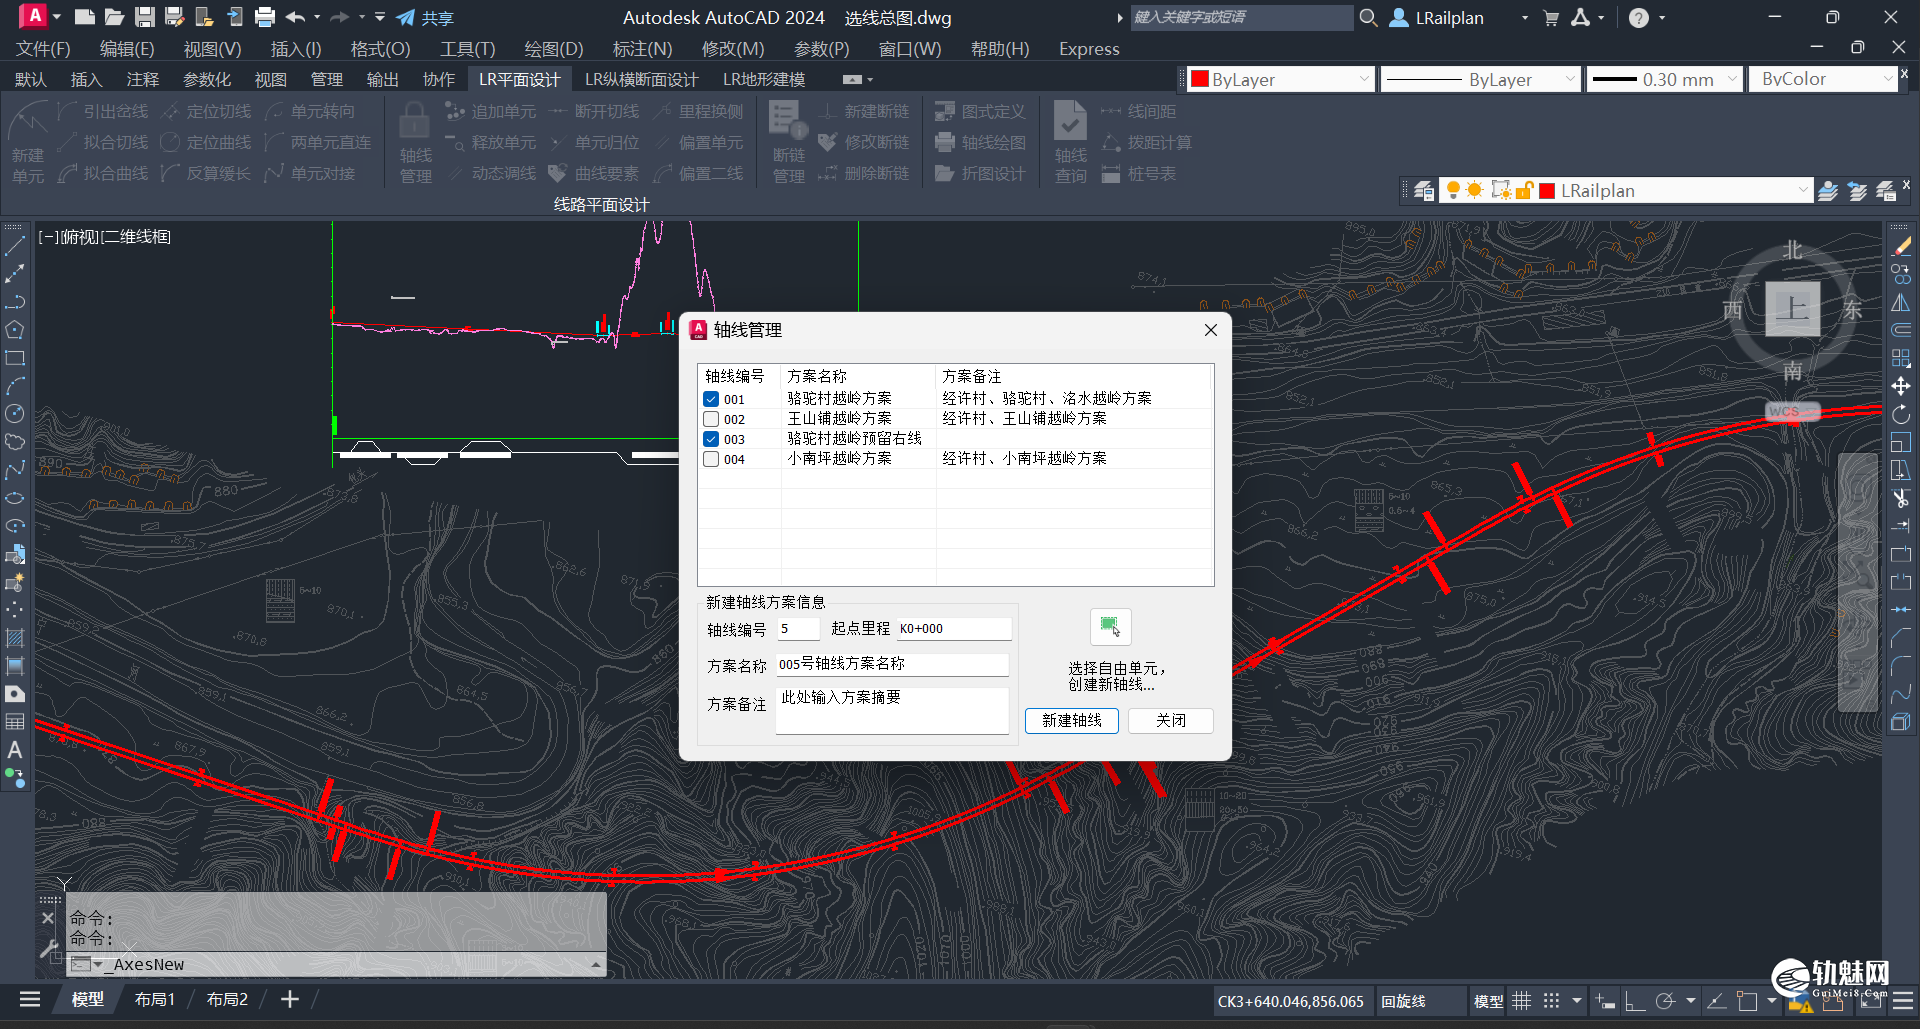Open the 绘图(D) menu
This screenshot has width=1920, height=1029.
tap(553, 48)
